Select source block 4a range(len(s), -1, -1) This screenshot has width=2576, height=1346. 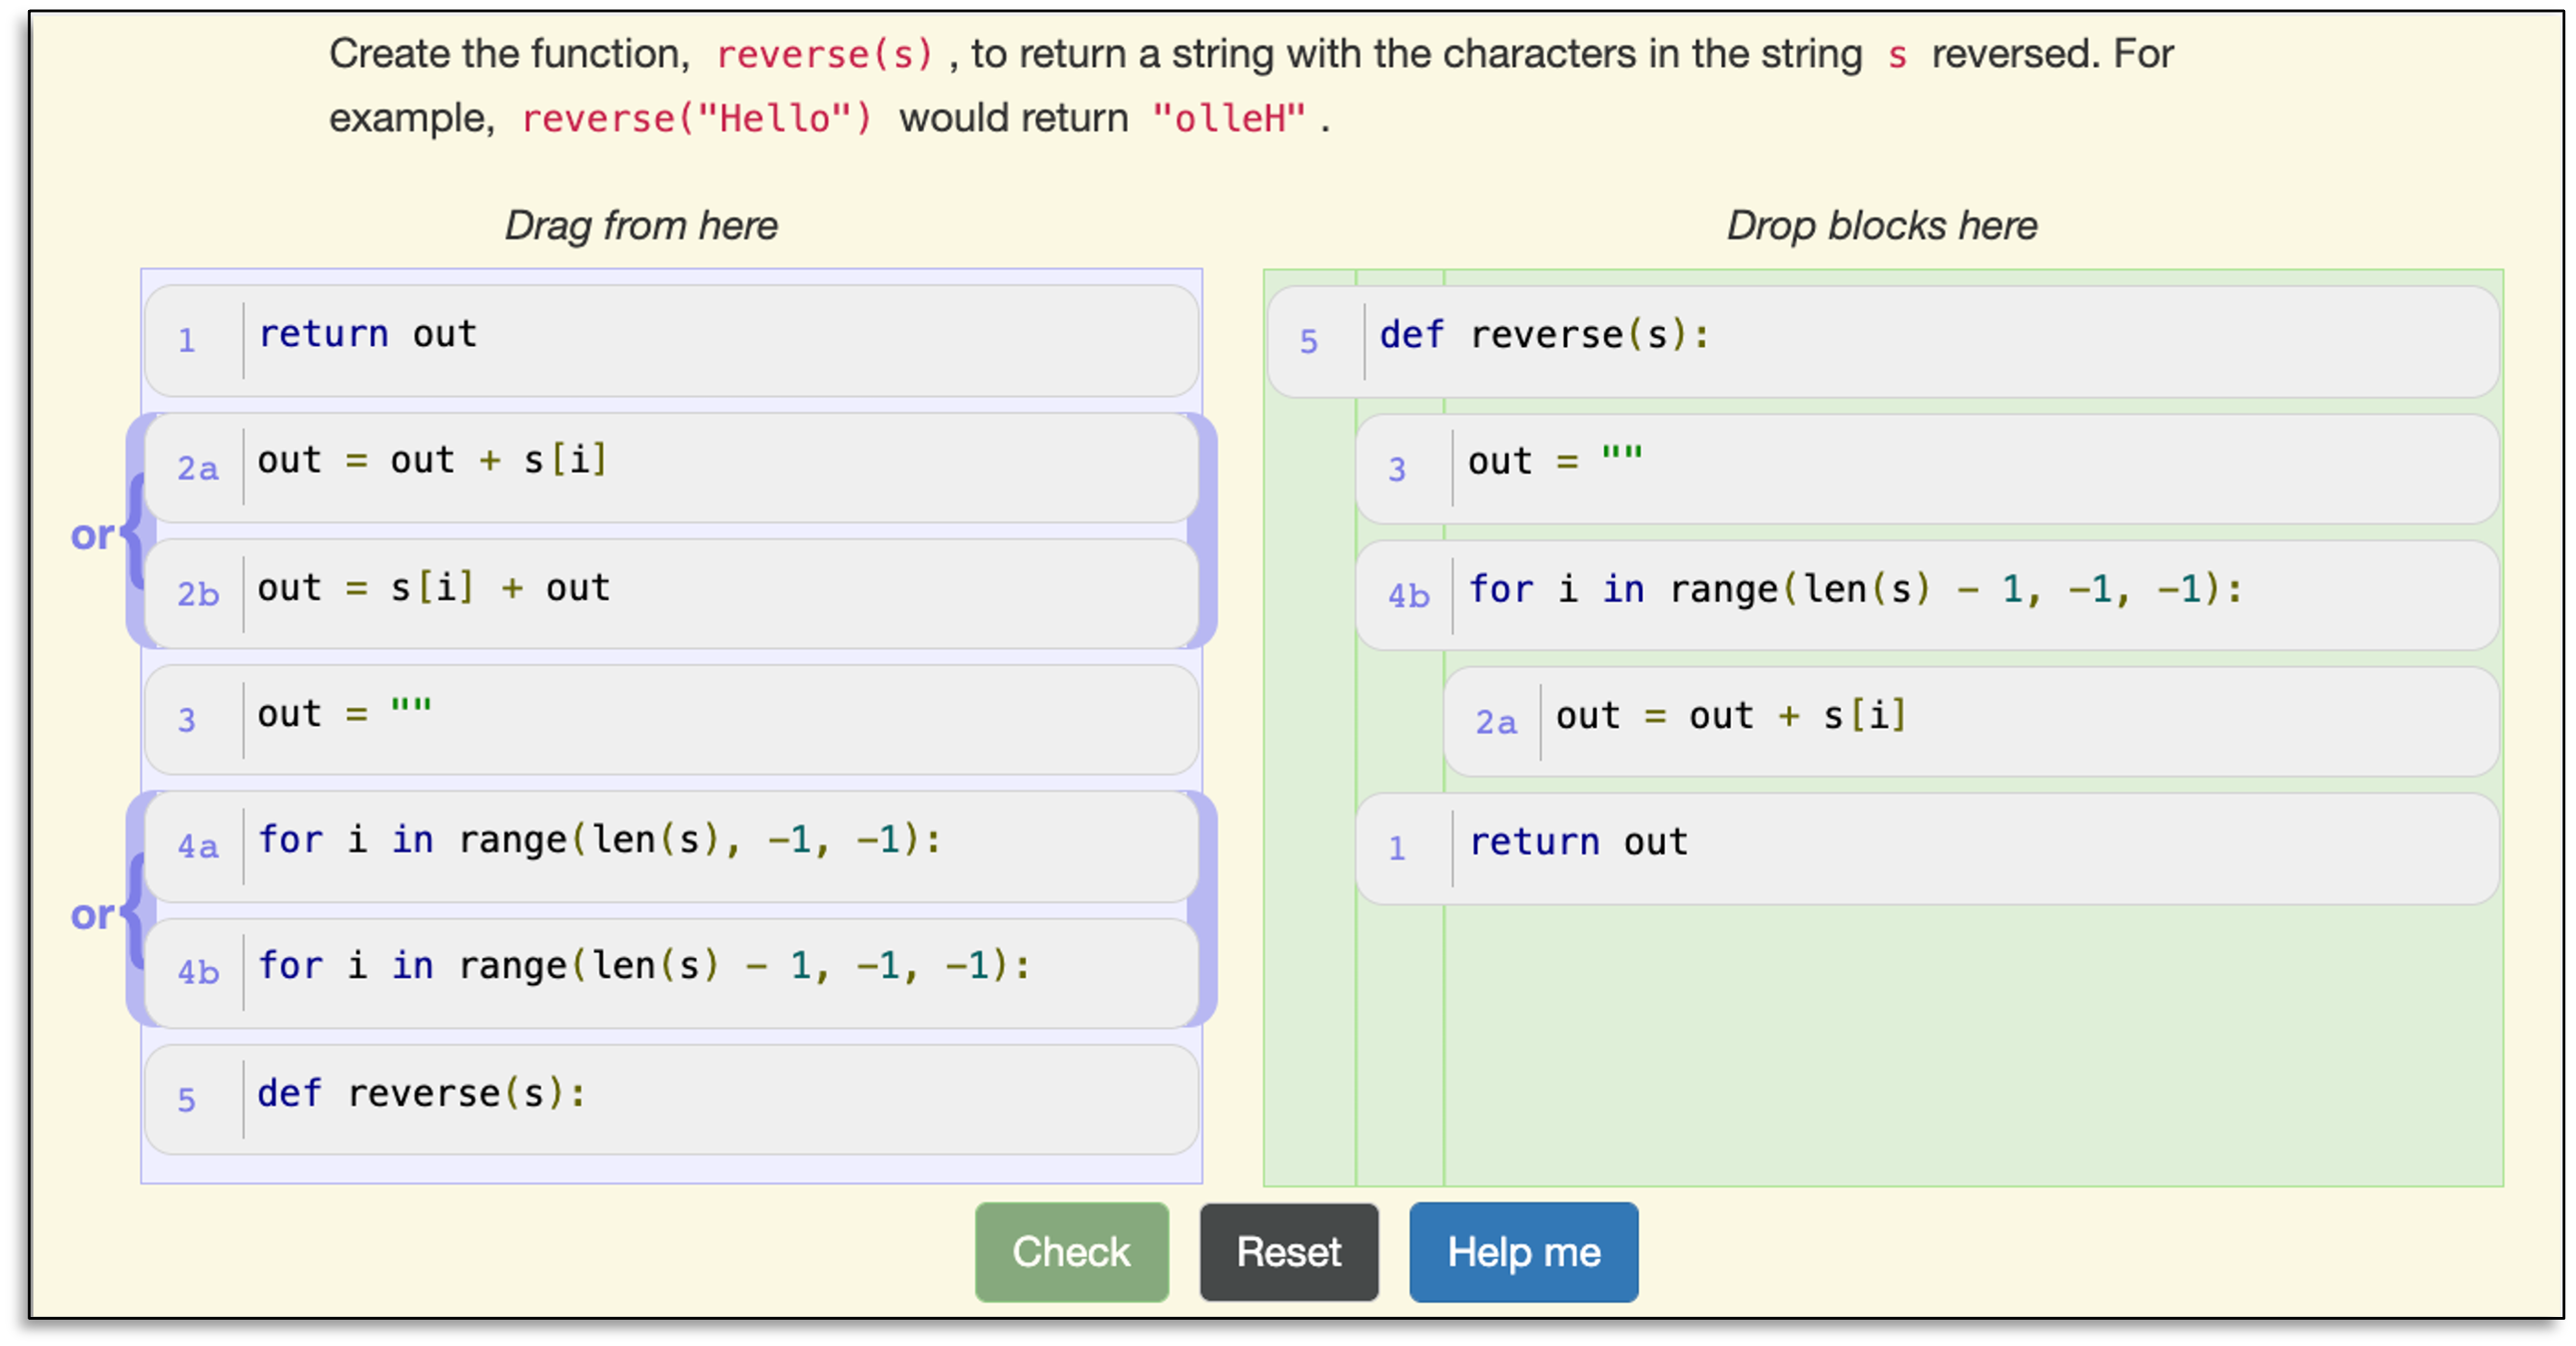[x=670, y=846]
